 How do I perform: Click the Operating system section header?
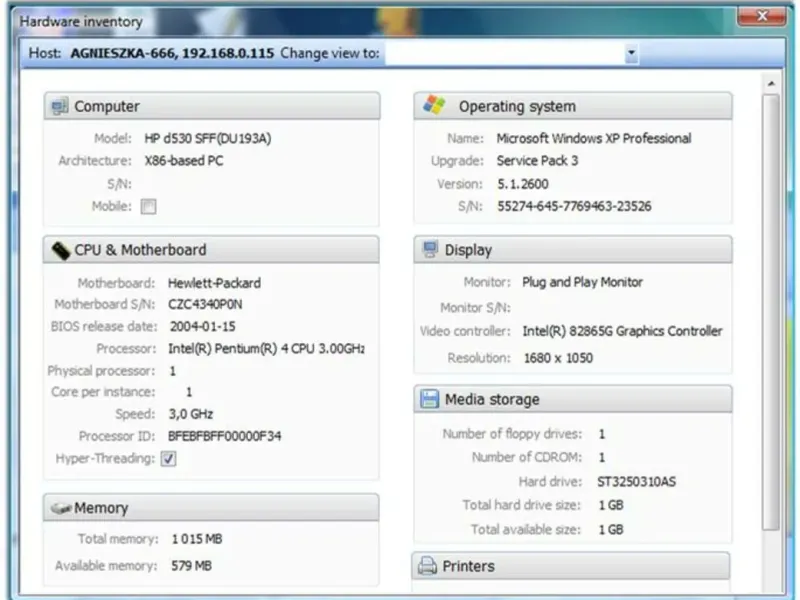click(x=573, y=106)
